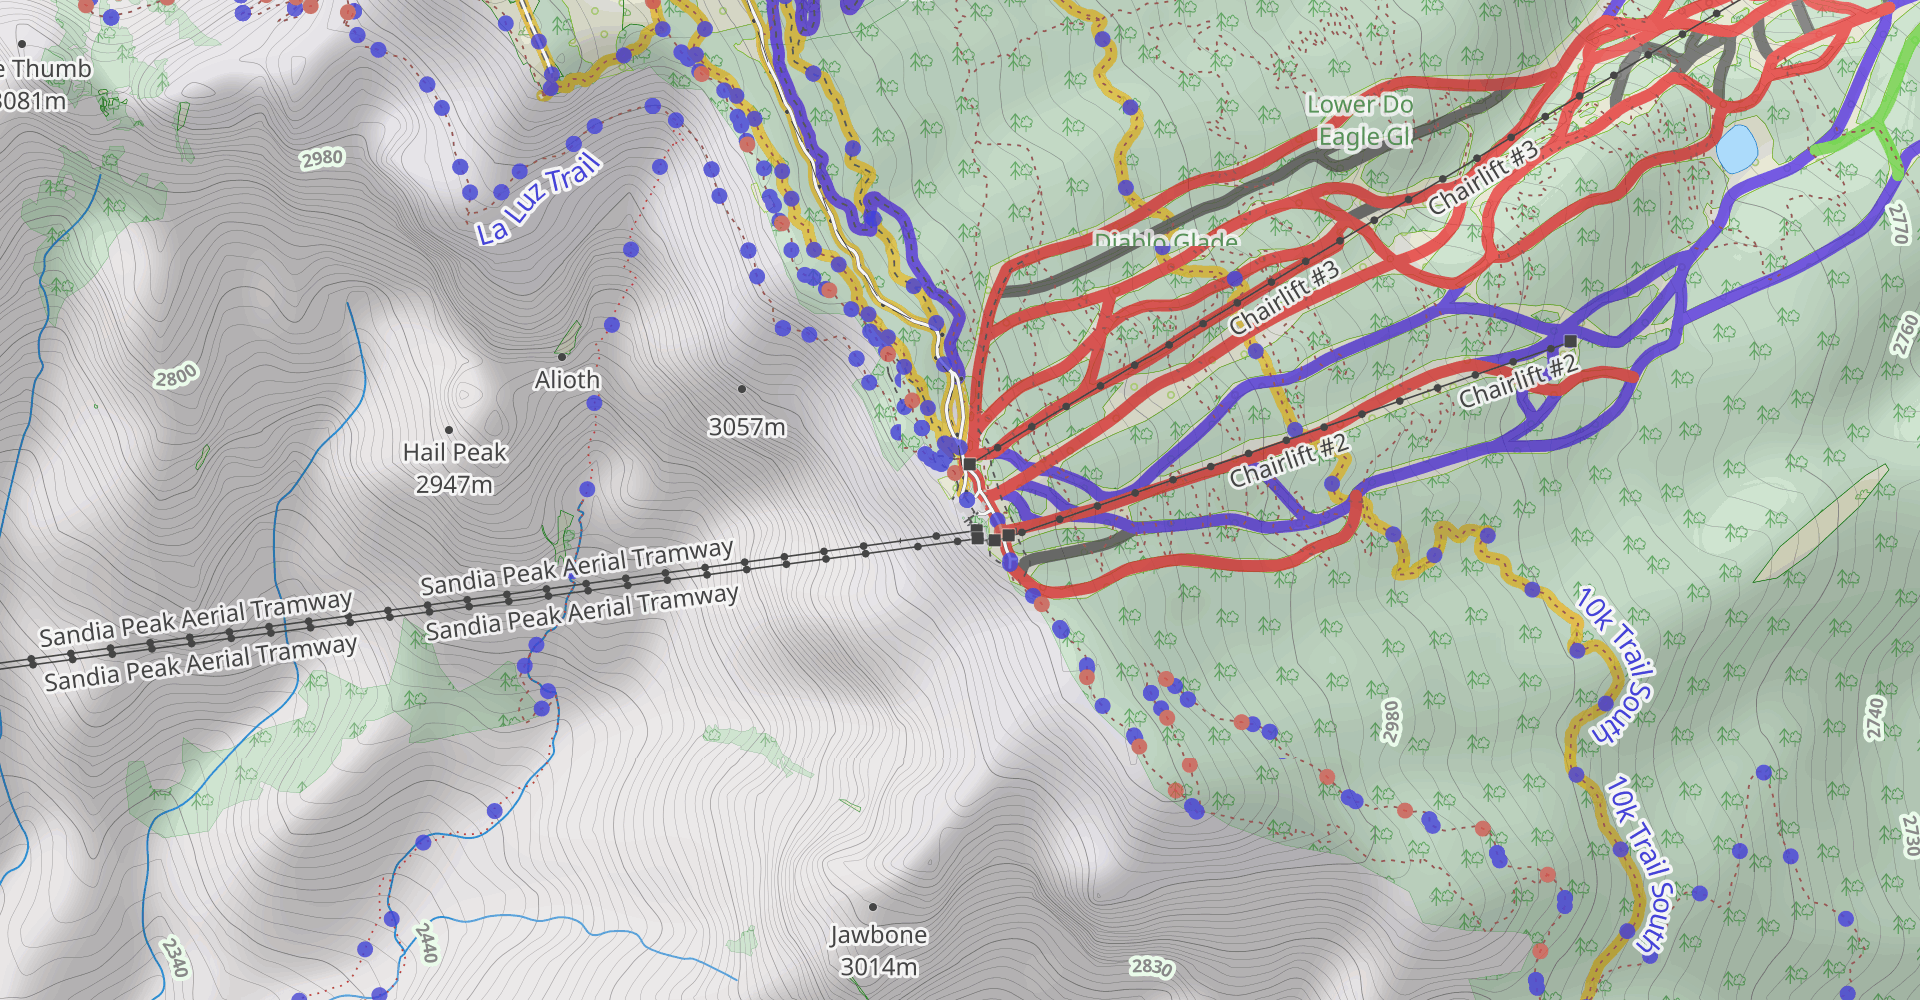Image resolution: width=1920 pixels, height=1000 pixels.
Task: Click the 2440 contour elevation label
Action: (x=427, y=942)
